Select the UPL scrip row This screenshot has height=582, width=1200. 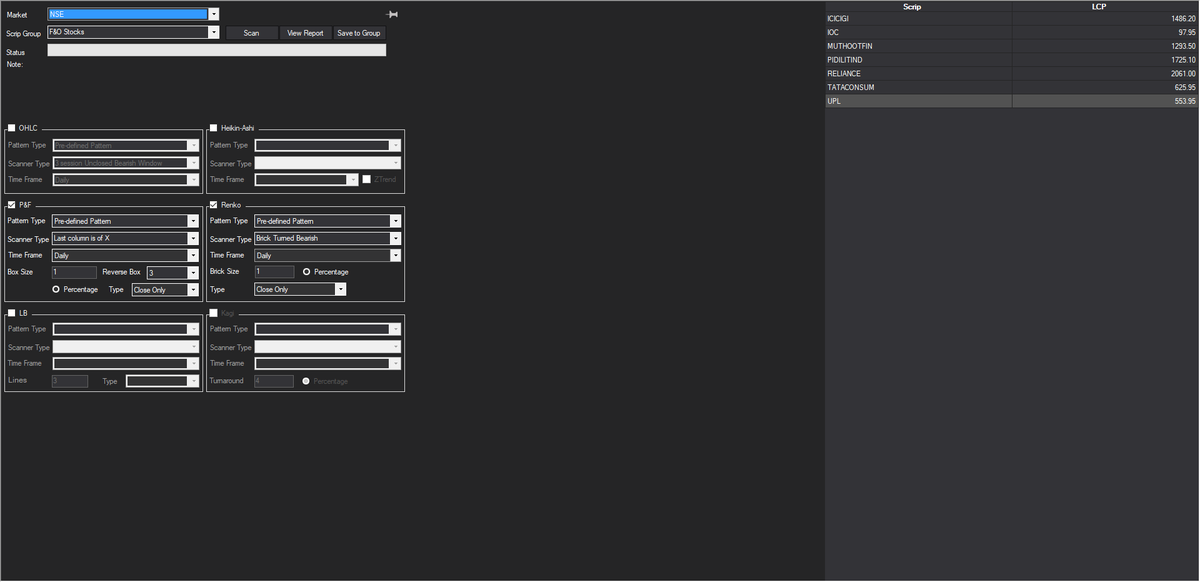click(1012, 102)
